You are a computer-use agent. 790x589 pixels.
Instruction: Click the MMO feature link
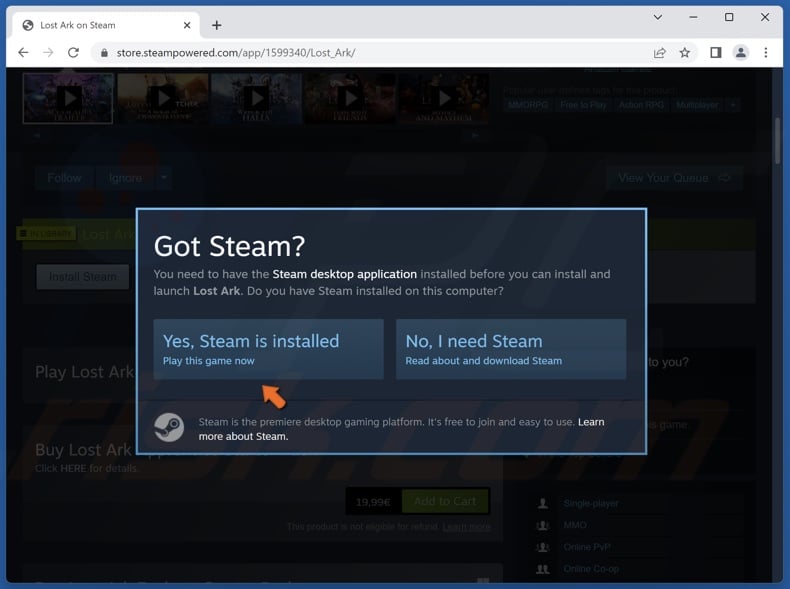tap(575, 525)
